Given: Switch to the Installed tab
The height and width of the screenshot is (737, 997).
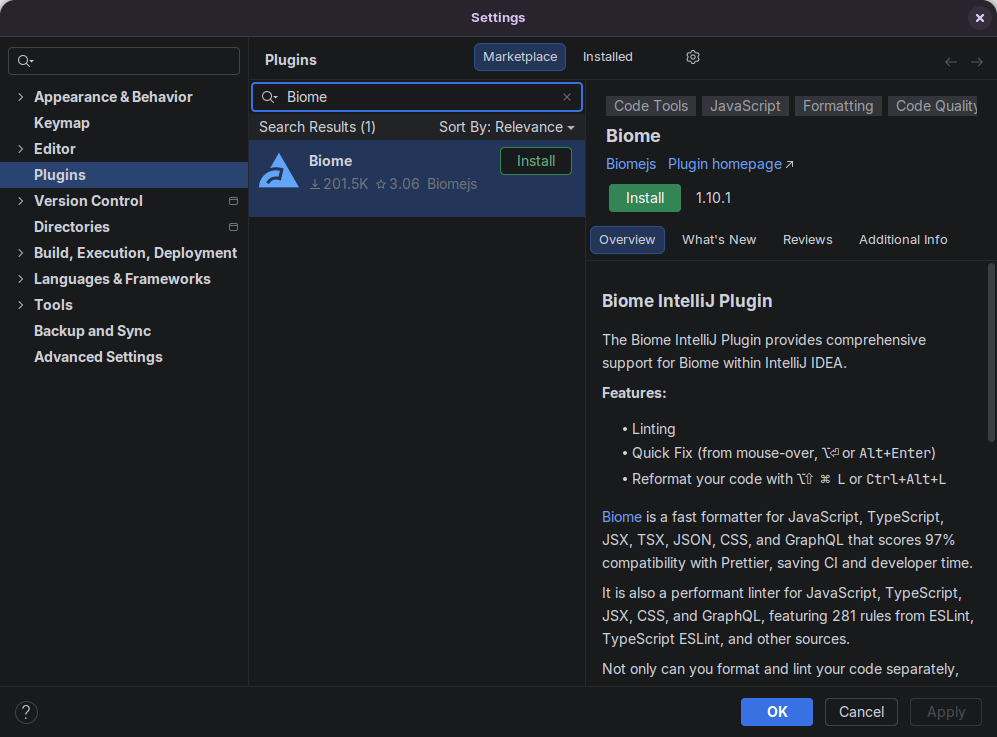Looking at the screenshot, I should coord(607,57).
